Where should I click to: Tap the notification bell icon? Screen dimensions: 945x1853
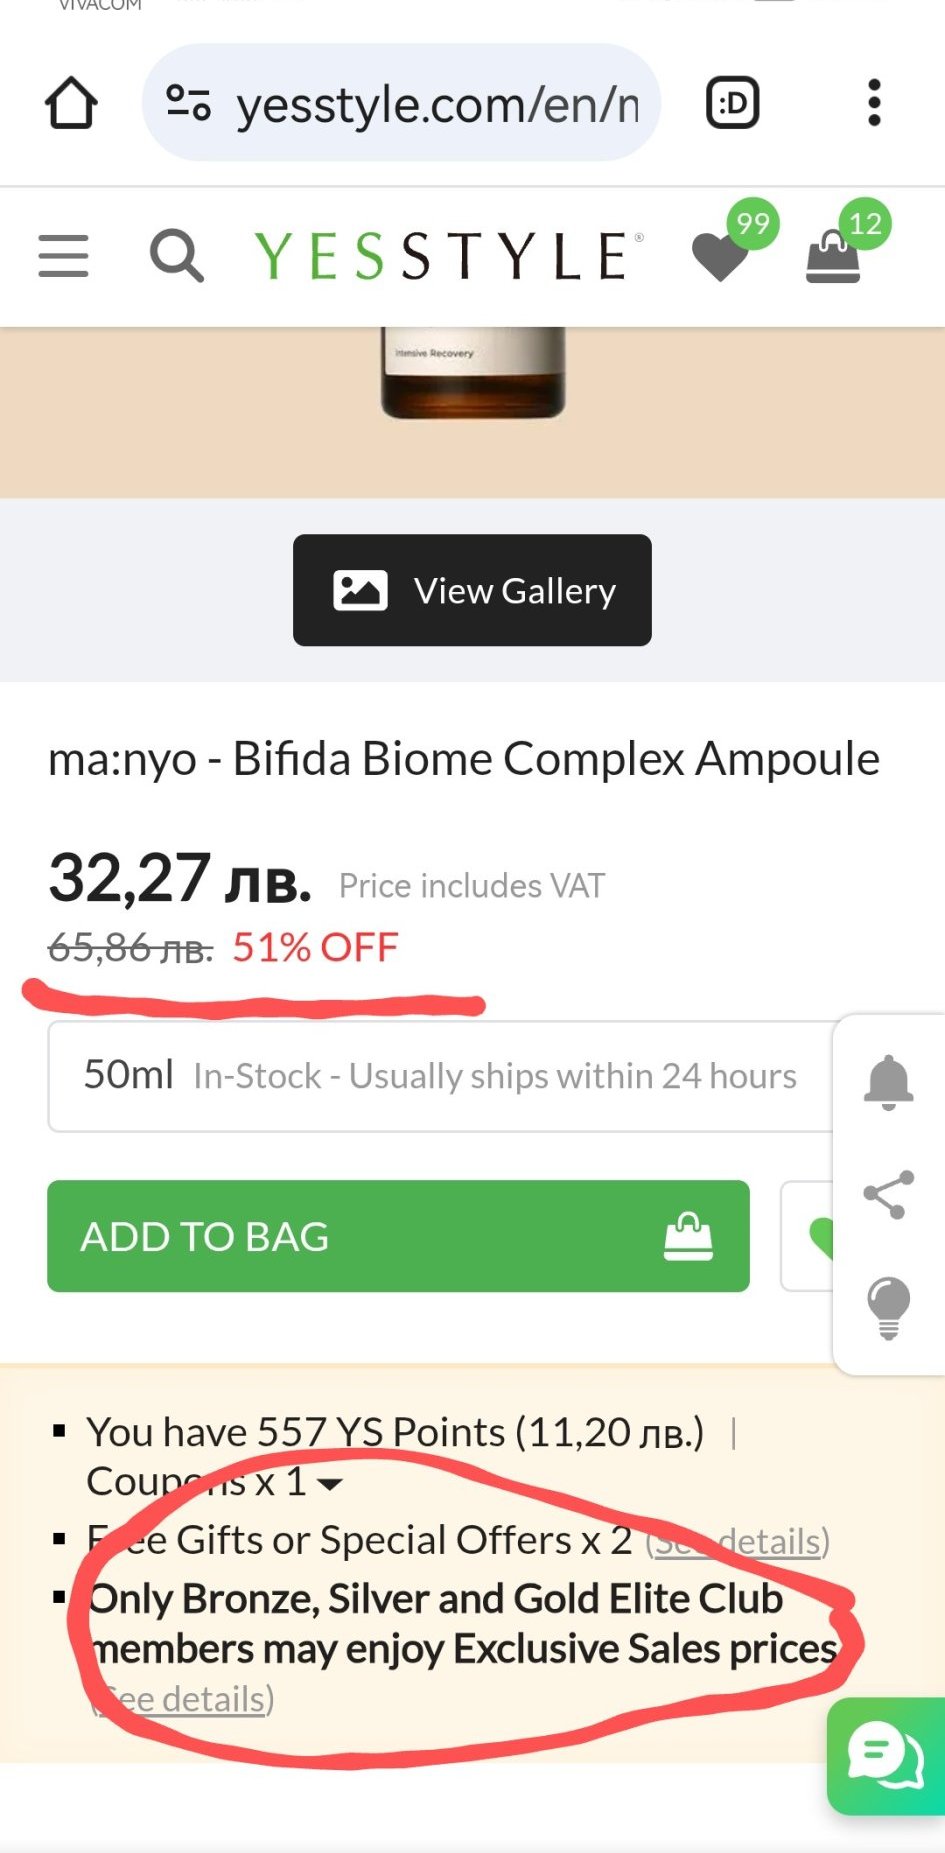pyautogui.click(x=888, y=1082)
